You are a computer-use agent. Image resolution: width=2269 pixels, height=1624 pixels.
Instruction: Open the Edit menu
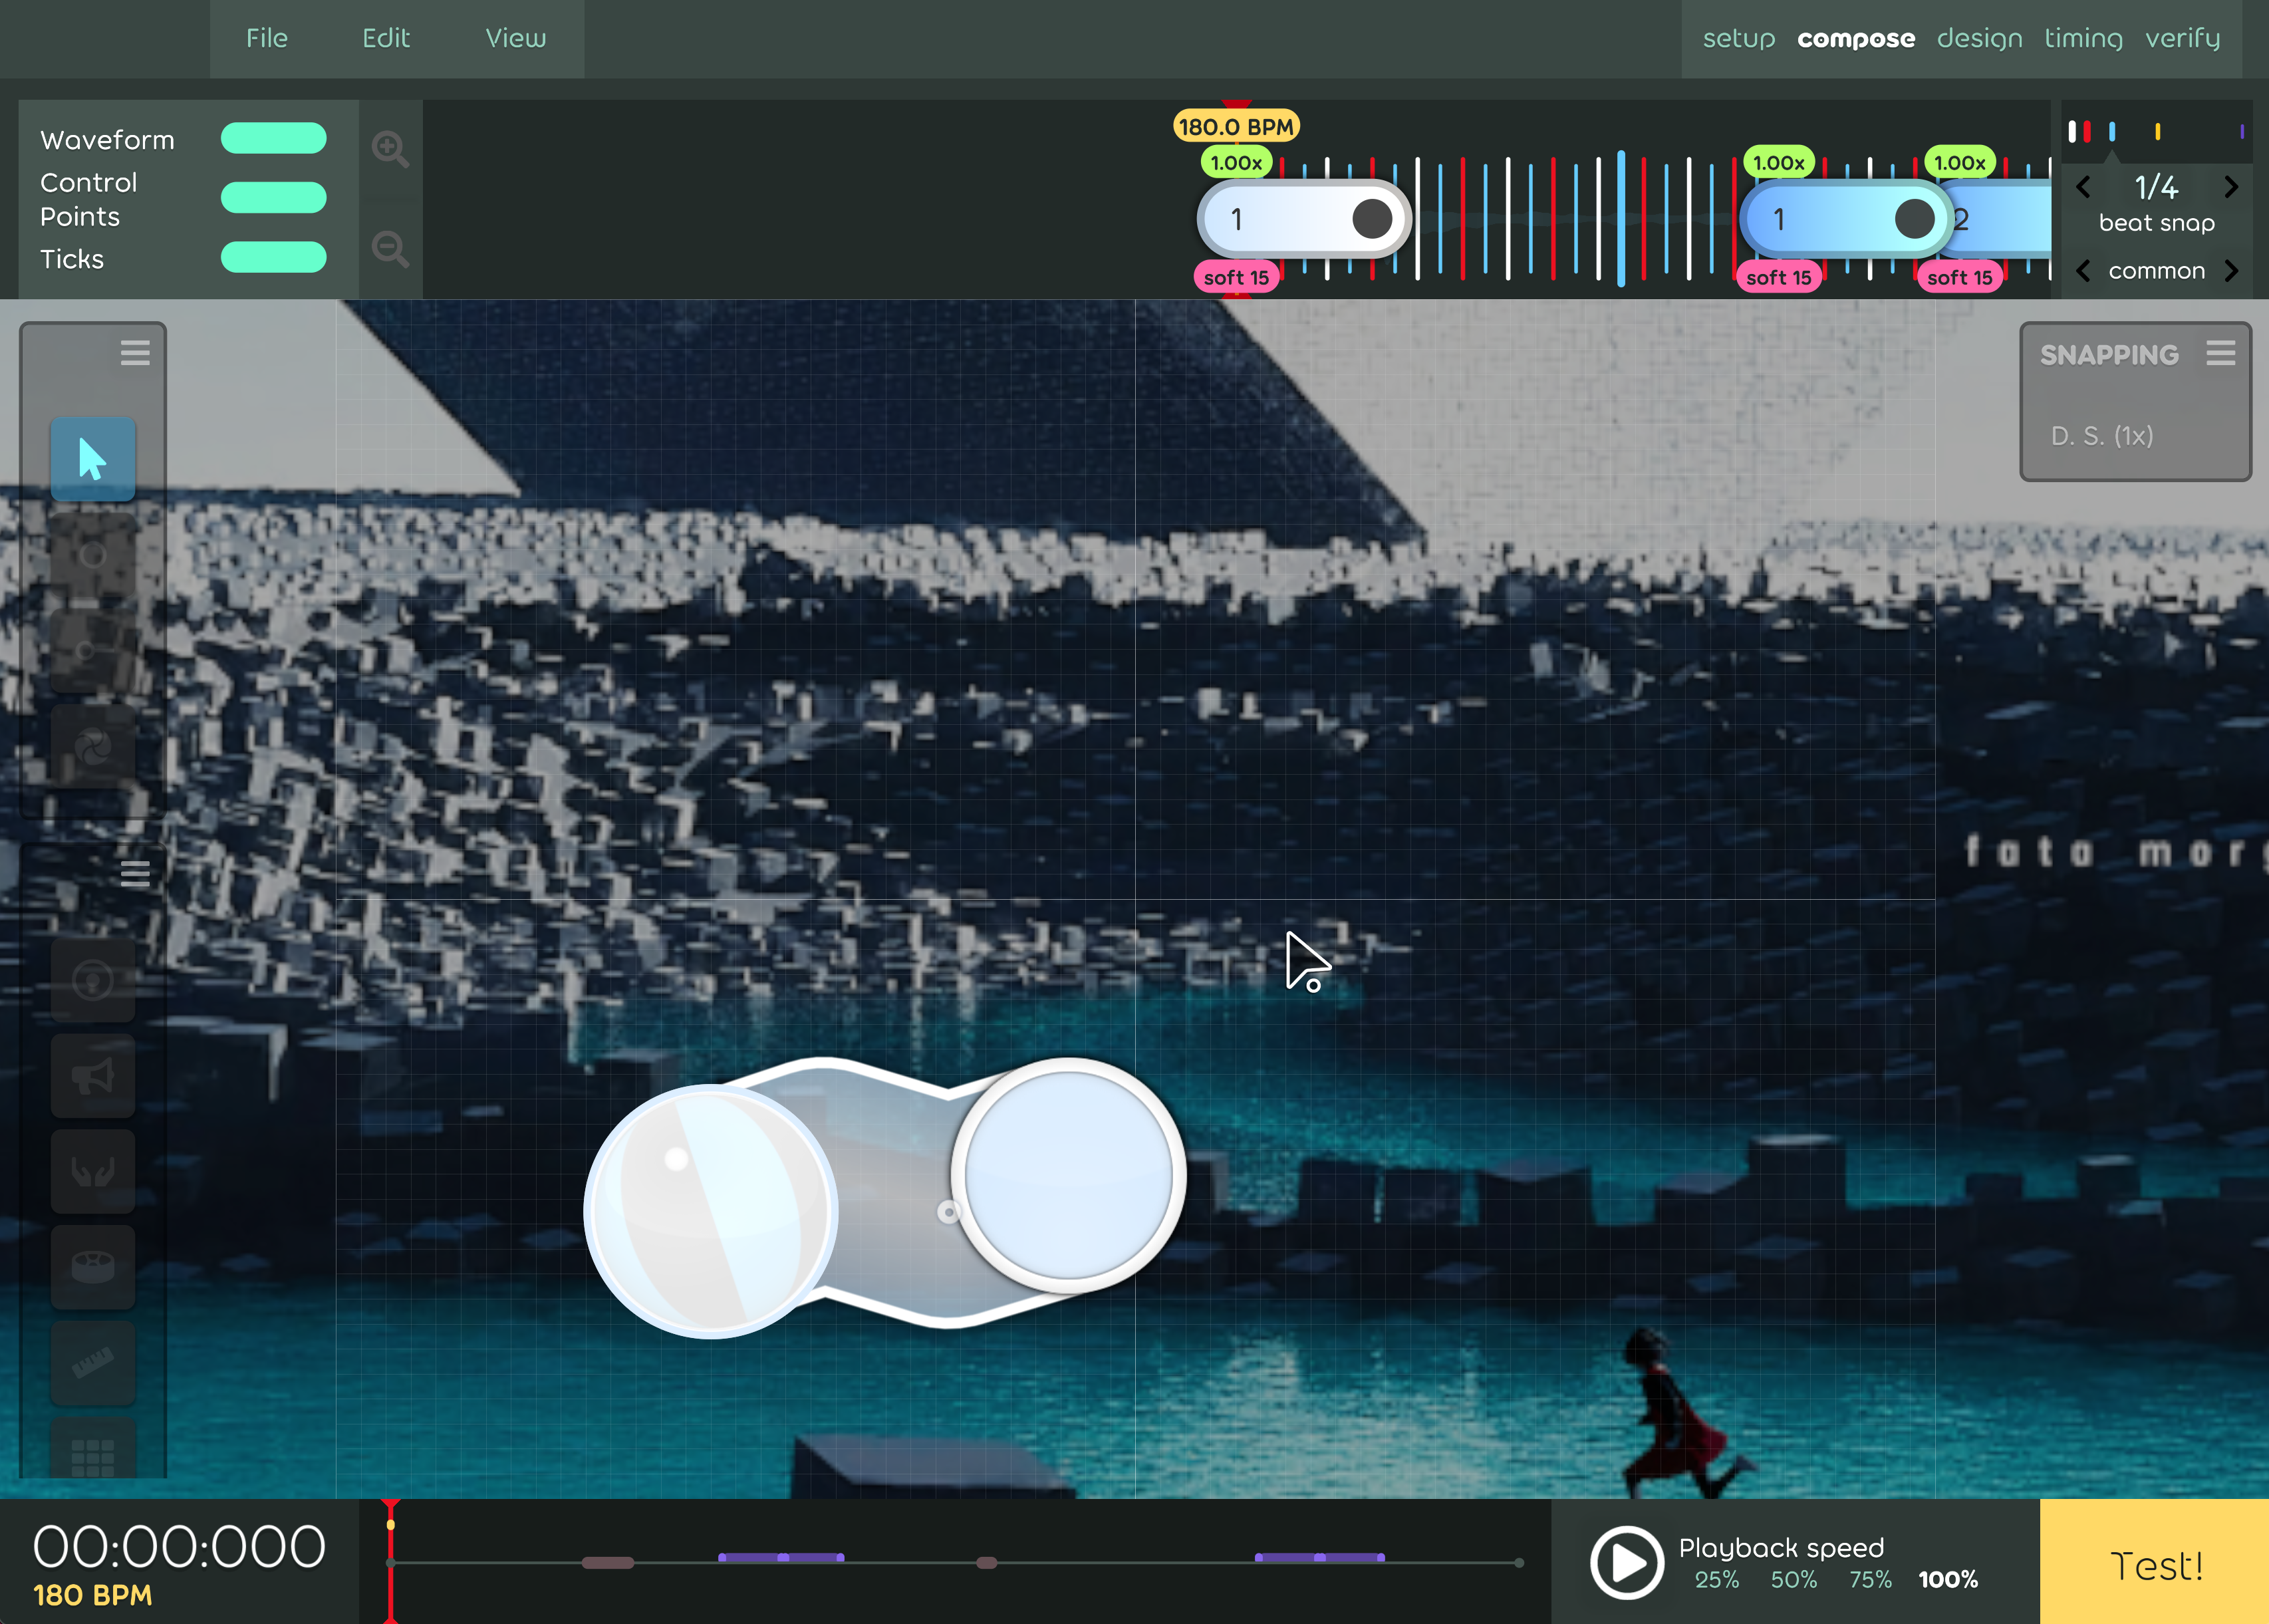click(x=386, y=38)
